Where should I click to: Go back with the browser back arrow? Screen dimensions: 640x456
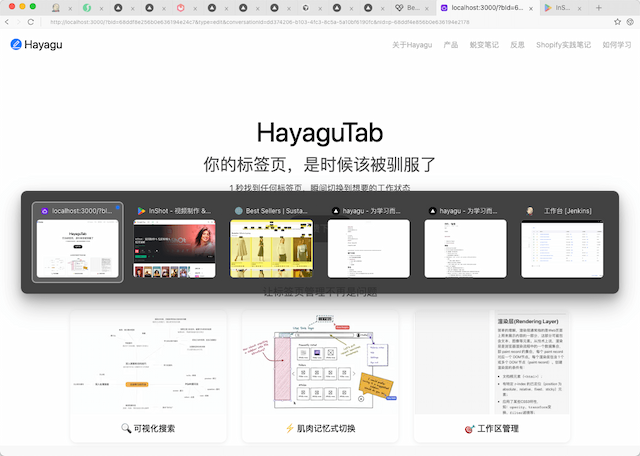coord(7,22)
